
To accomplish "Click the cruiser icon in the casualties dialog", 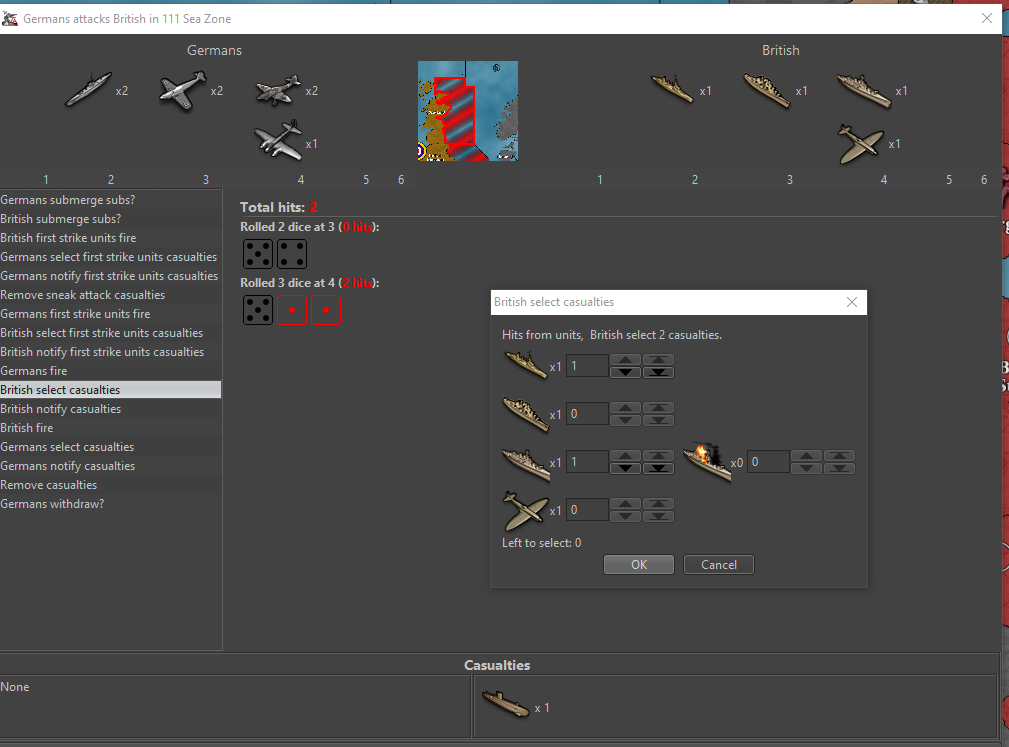I will tap(526, 413).
